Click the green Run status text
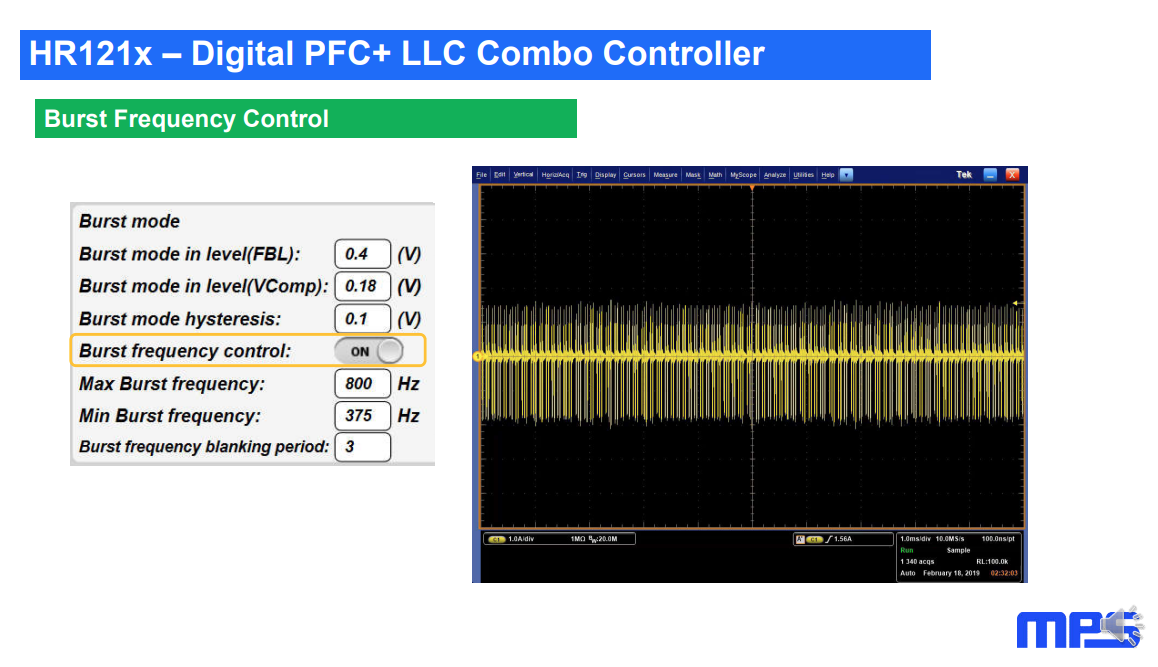1158x667 pixels. pos(907,550)
